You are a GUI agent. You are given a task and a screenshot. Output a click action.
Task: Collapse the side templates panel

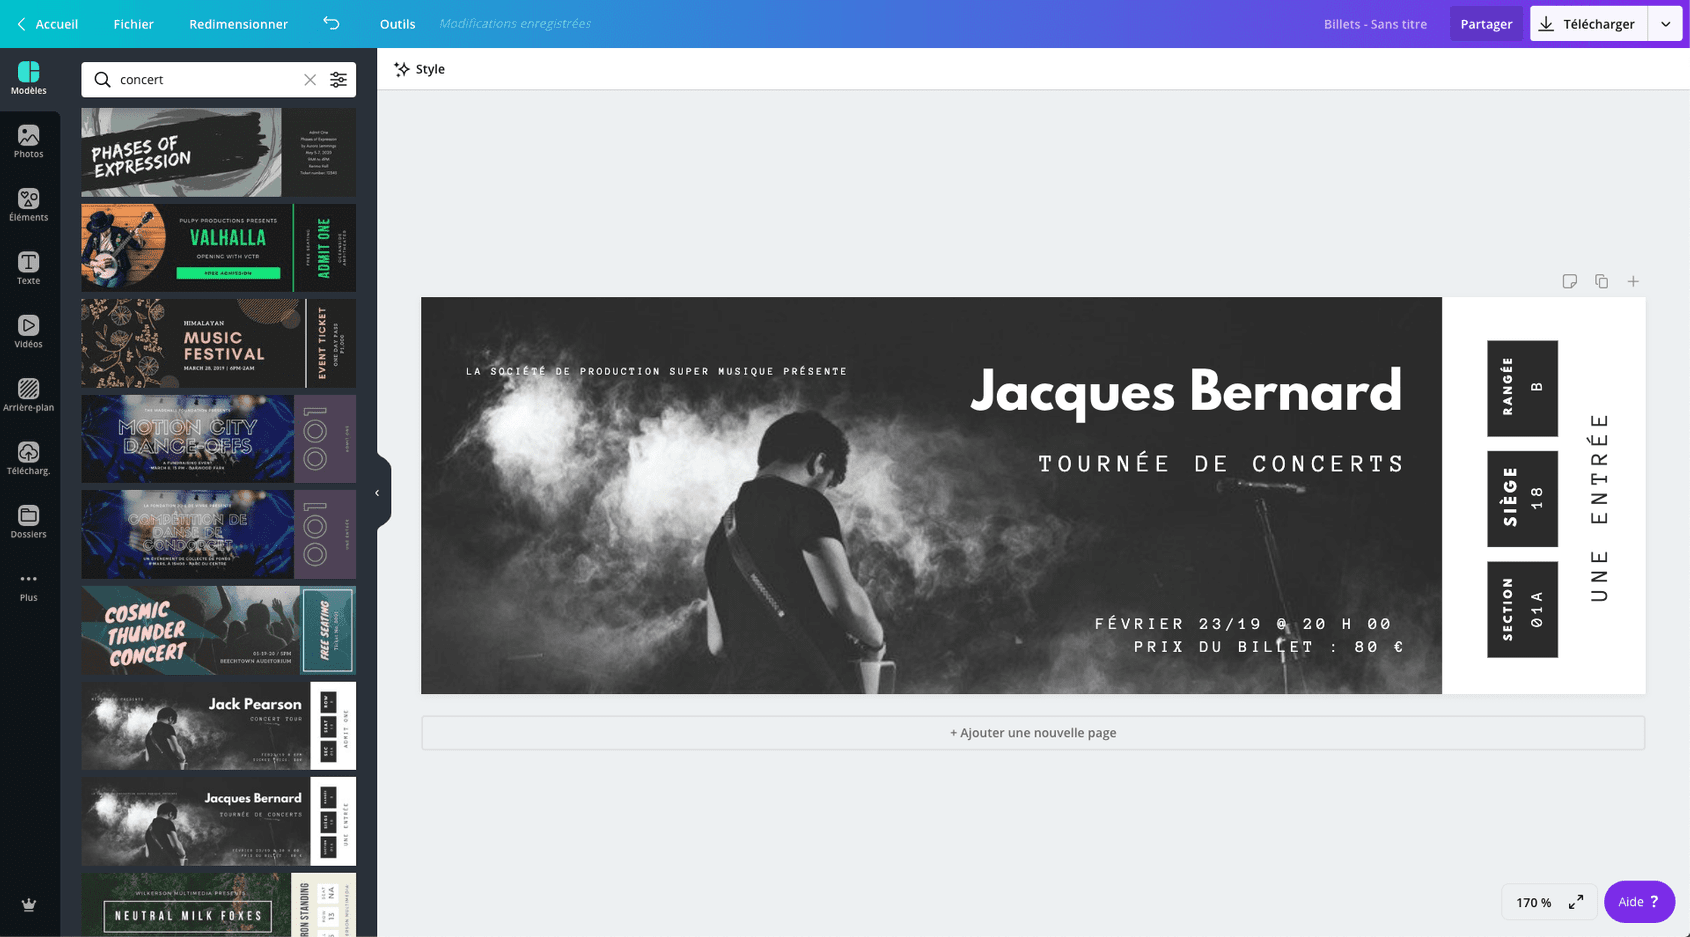click(x=377, y=493)
